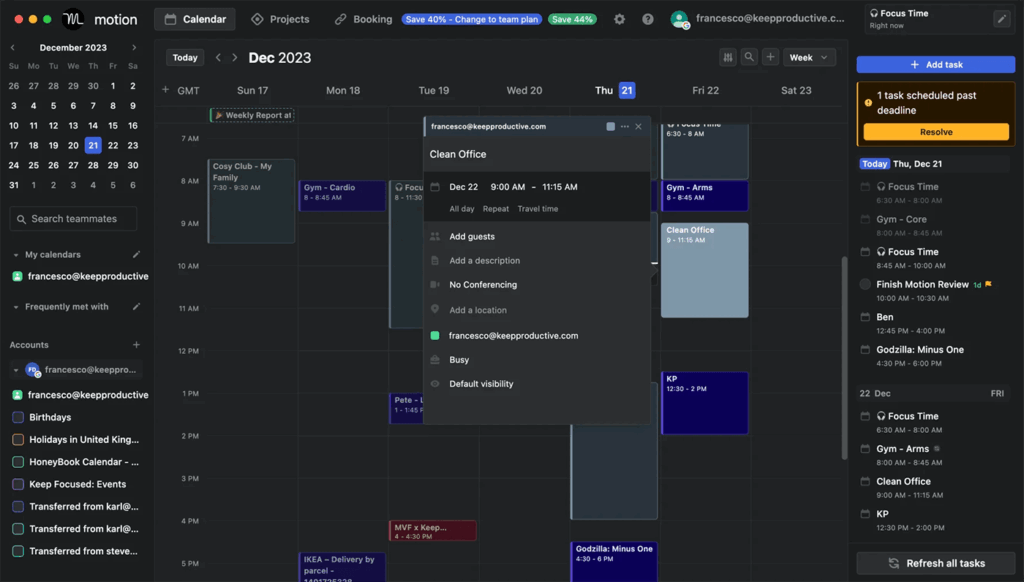Open the three-dot menu in the event popup
1024x582 pixels.
click(x=625, y=127)
